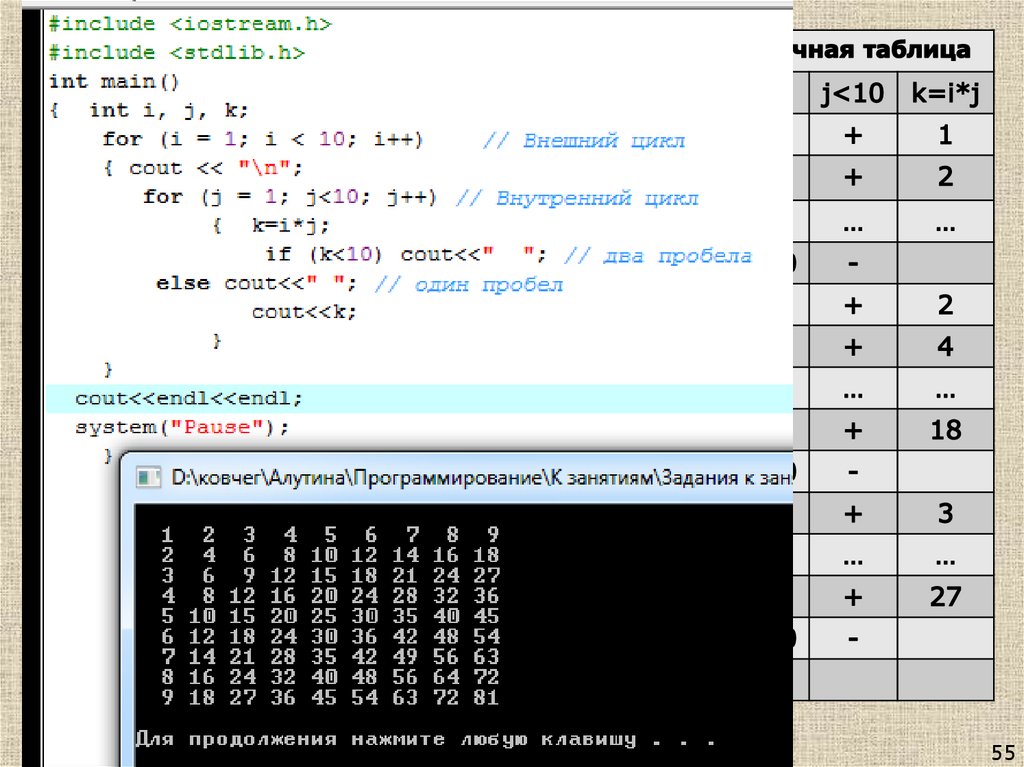
Task: Click the table header 'j<10'
Action: 853,93
